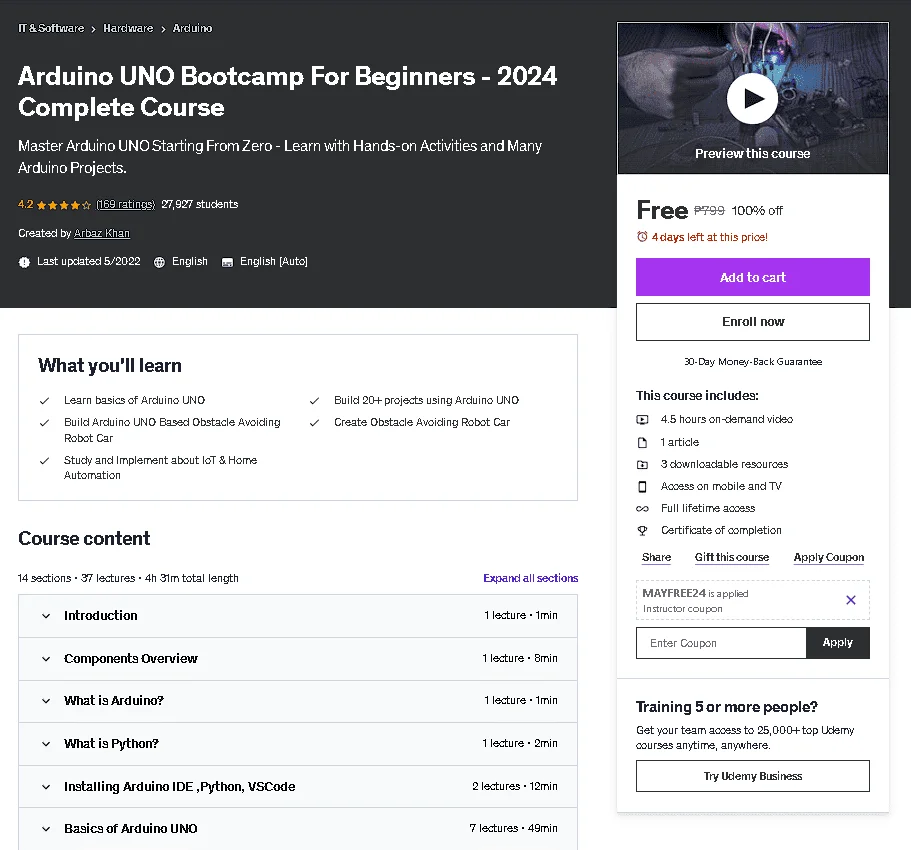The height and width of the screenshot is (850, 911).
Task: Click checkmark beside Build 20+ projects
Action: pos(314,400)
